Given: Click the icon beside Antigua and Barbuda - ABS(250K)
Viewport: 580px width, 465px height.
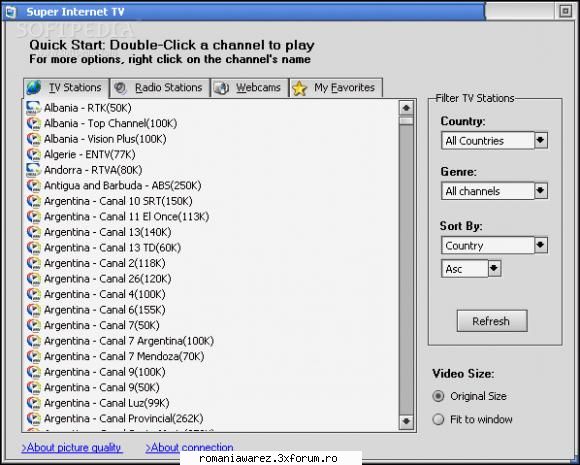Looking at the screenshot, I should click(x=33, y=186).
